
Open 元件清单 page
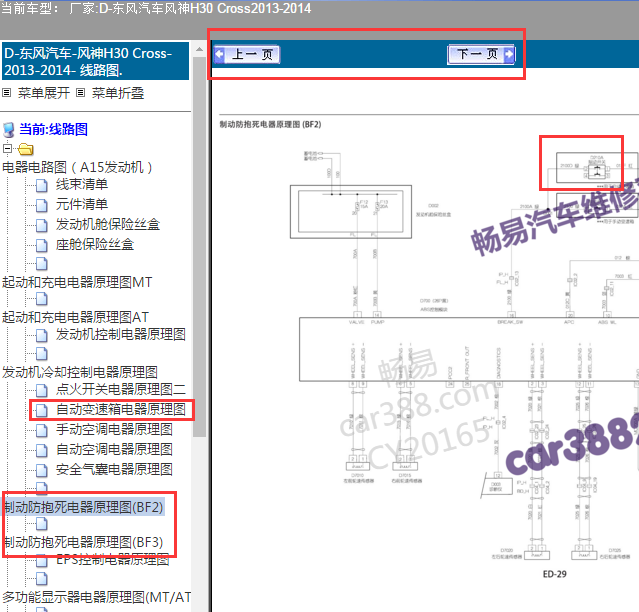(x=82, y=205)
